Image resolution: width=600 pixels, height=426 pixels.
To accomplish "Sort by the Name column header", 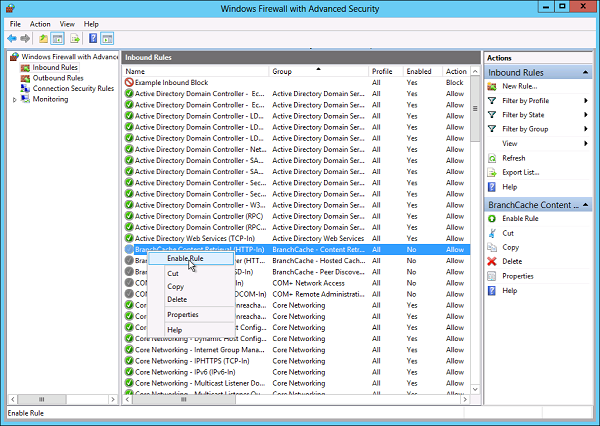I will tap(196, 72).
